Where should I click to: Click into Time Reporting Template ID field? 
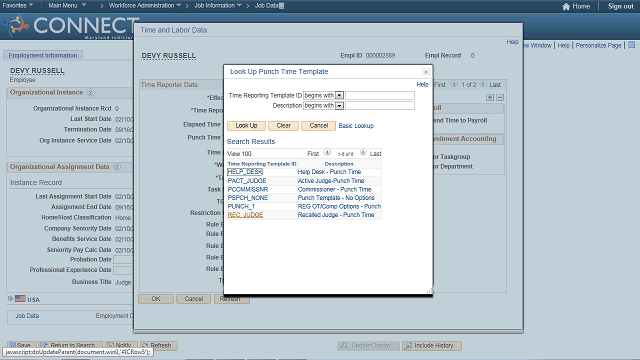(380, 96)
